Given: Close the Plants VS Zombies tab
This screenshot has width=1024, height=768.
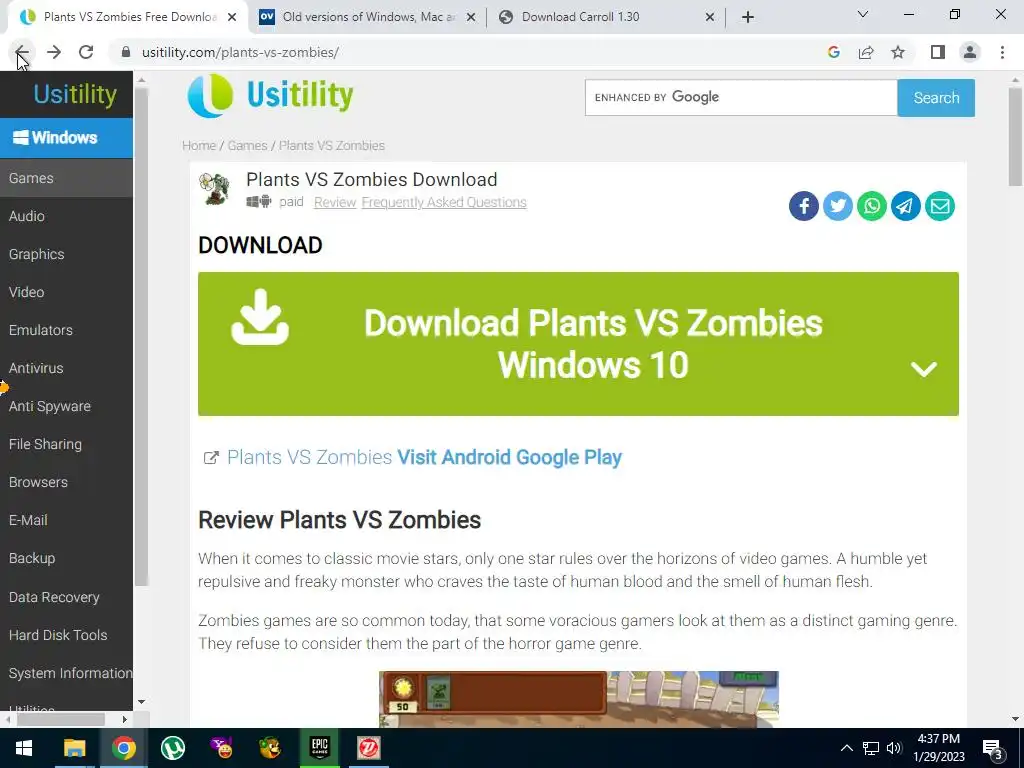Looking at the screenshot, I should coord(232,18).
